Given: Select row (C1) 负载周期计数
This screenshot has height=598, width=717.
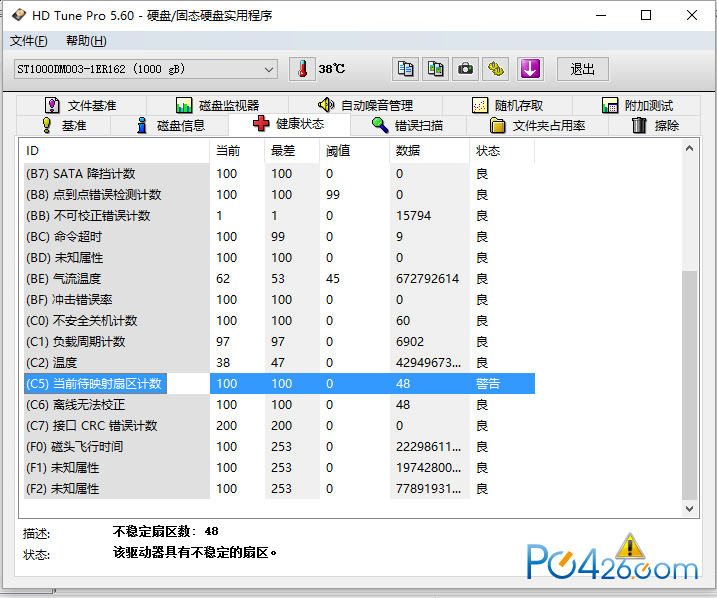Looking at the screenshot, I should coord(279,342).
